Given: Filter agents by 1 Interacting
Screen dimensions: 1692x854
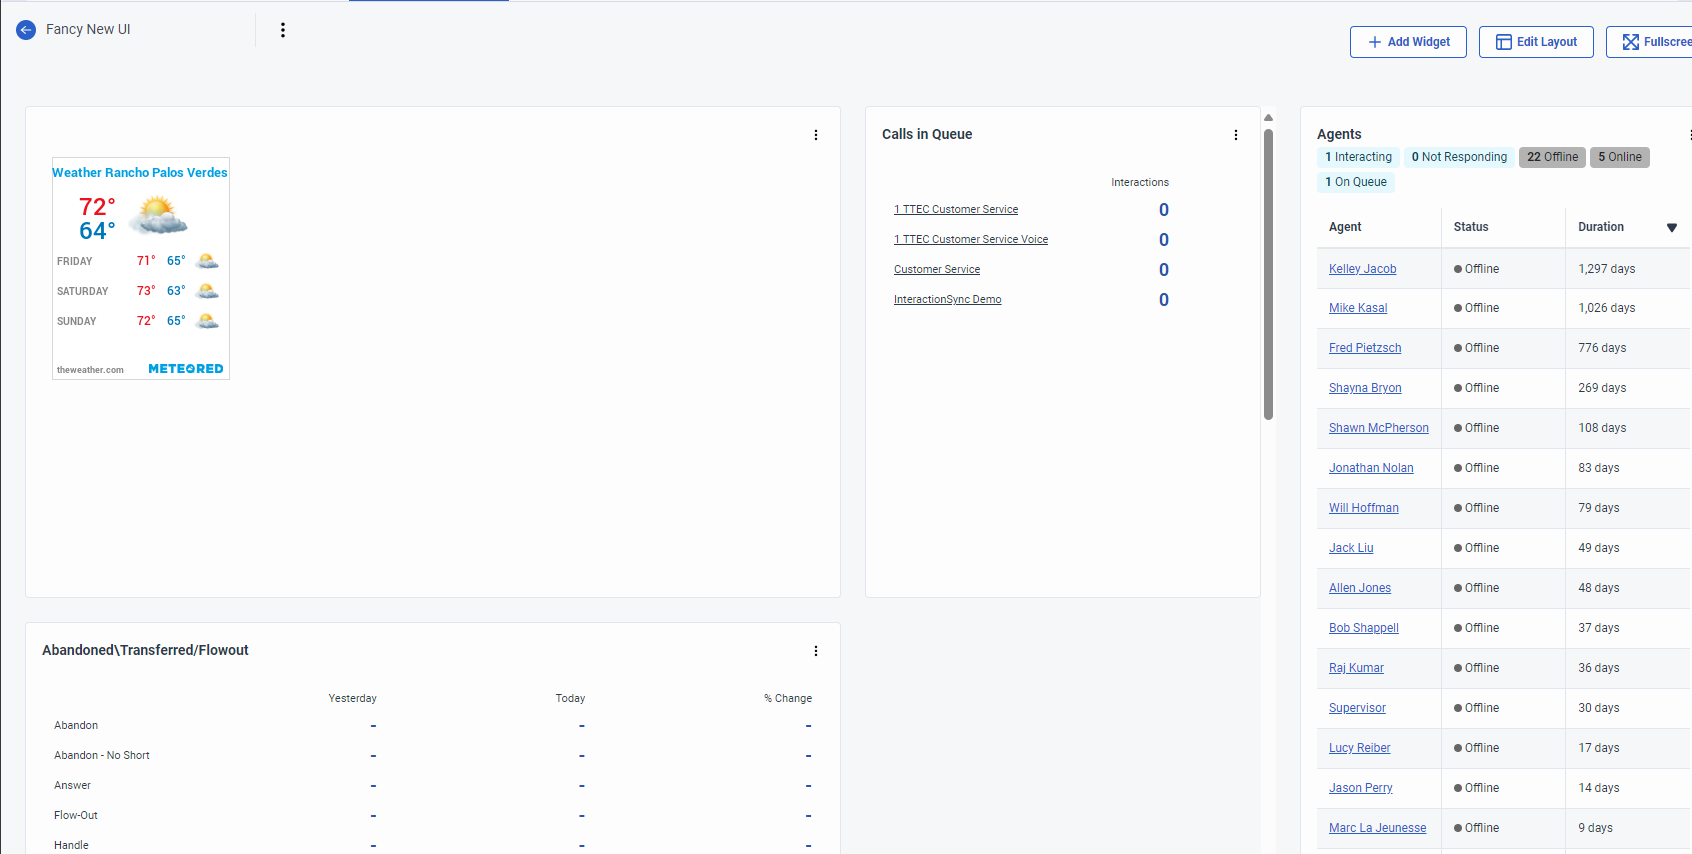Looking at the screenshot, I should point(1358,157).
